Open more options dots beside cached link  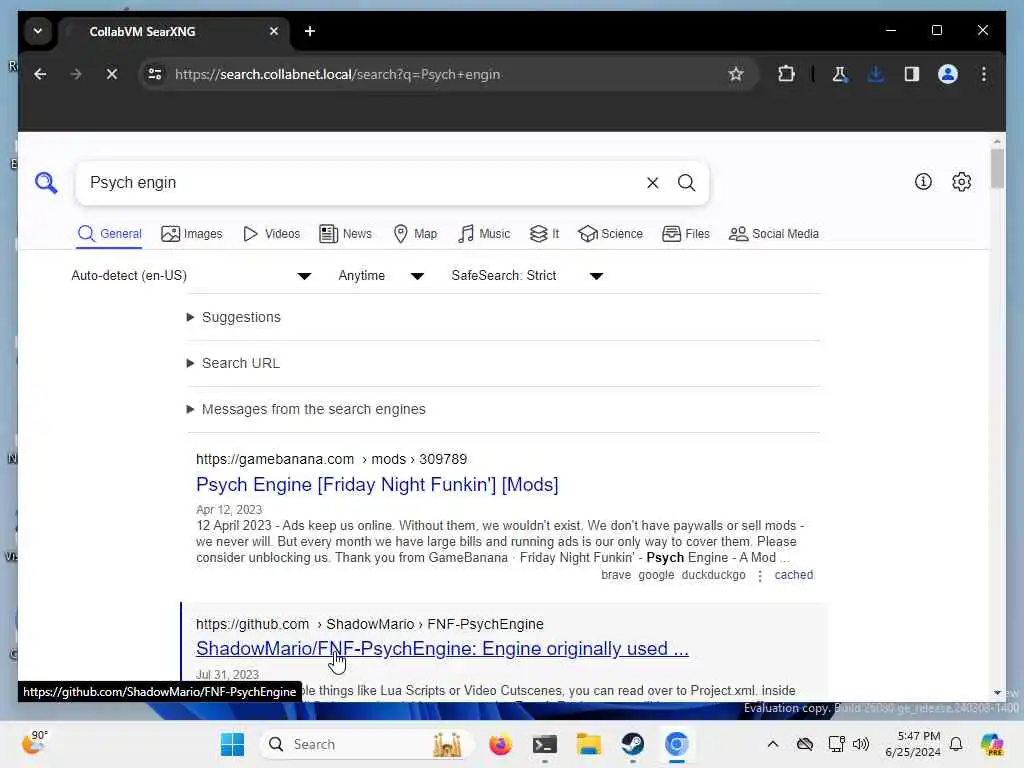760,575
